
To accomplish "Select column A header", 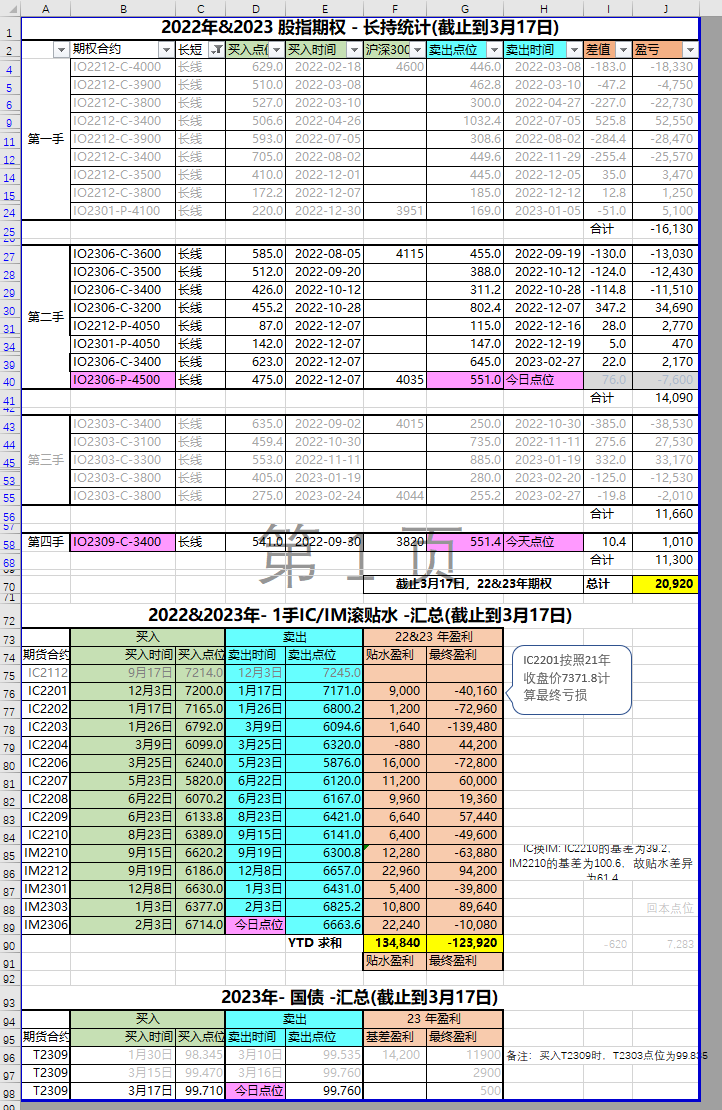I will point(46,8).
